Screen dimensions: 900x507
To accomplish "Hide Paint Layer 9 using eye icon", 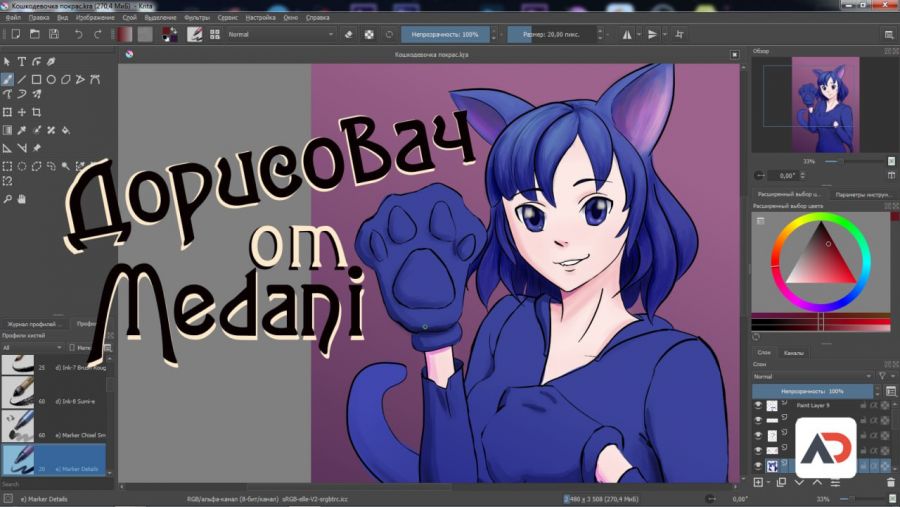I will click(x=757, y=406).
